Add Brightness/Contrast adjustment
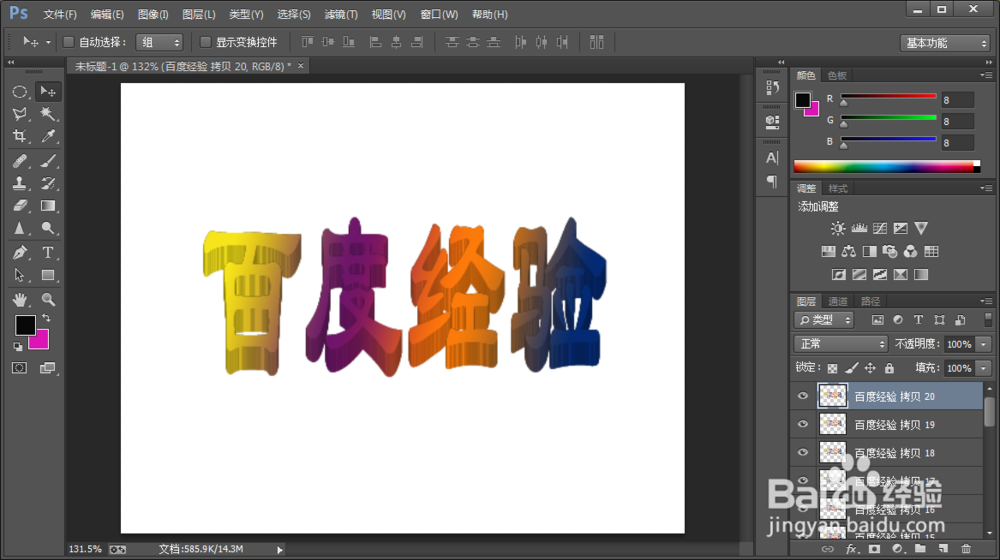Image resolution: width=1000 pixels, height=560 pixels. pos(838,228)
